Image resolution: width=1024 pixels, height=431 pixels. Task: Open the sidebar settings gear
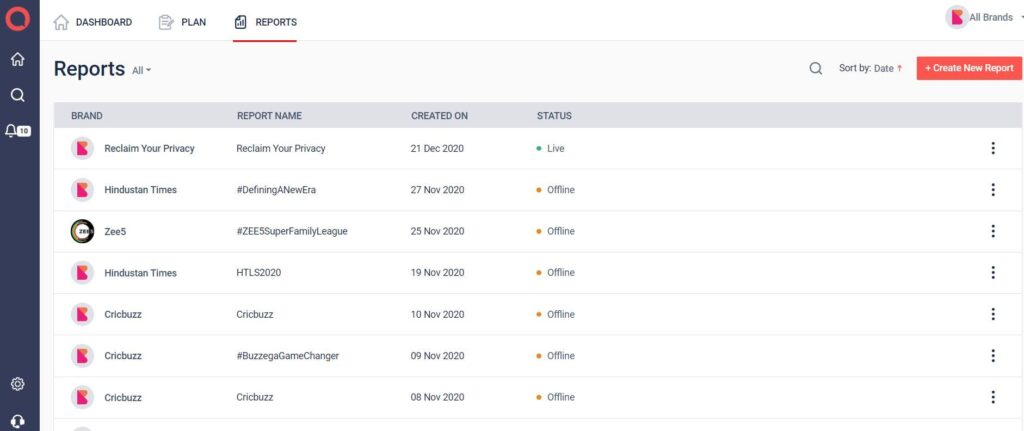(18, 384)
